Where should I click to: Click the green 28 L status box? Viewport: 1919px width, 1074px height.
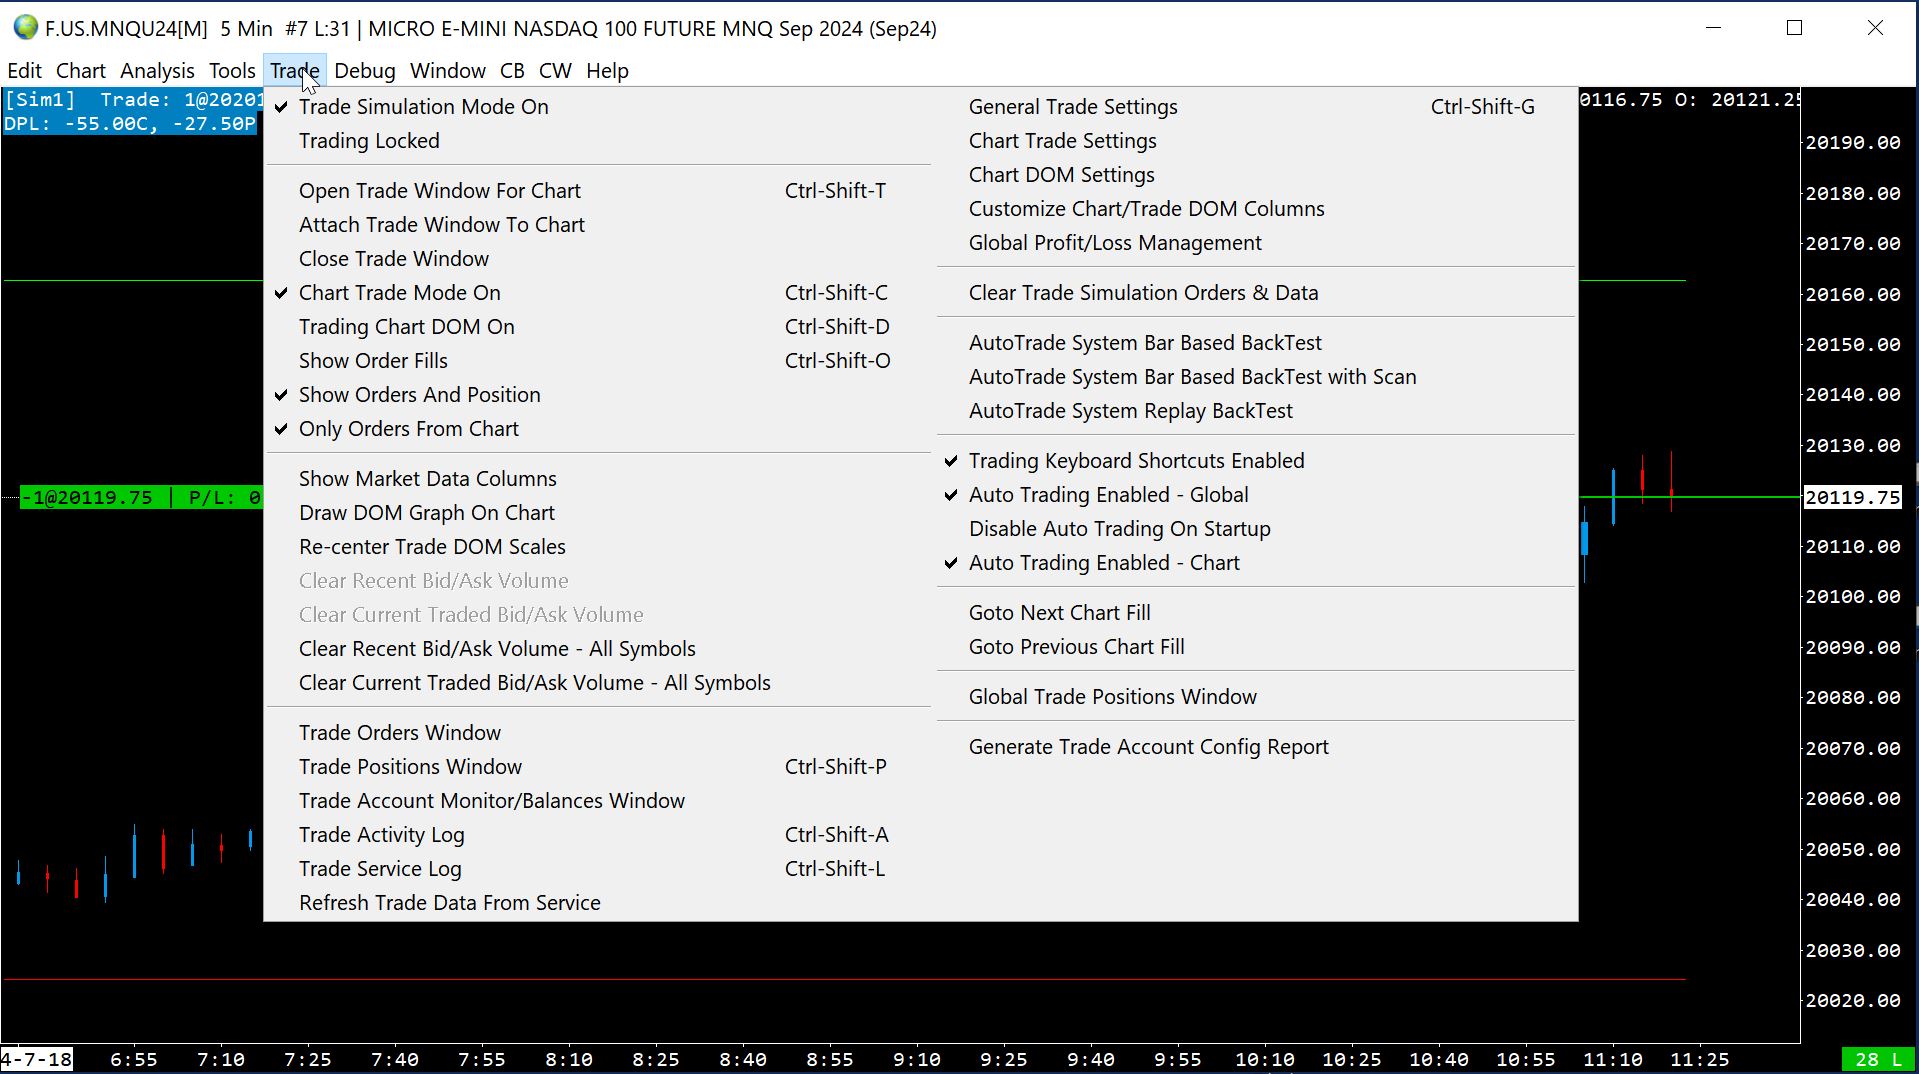1877,1059
